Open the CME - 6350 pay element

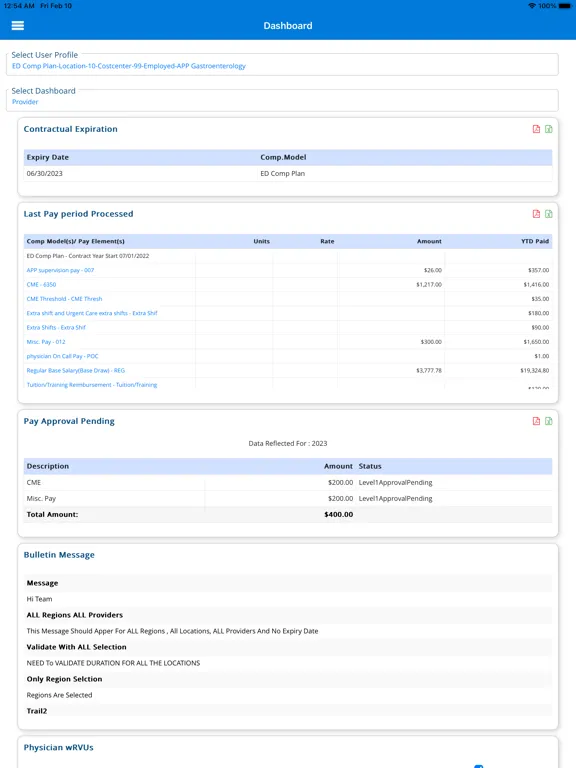point(41,284)
